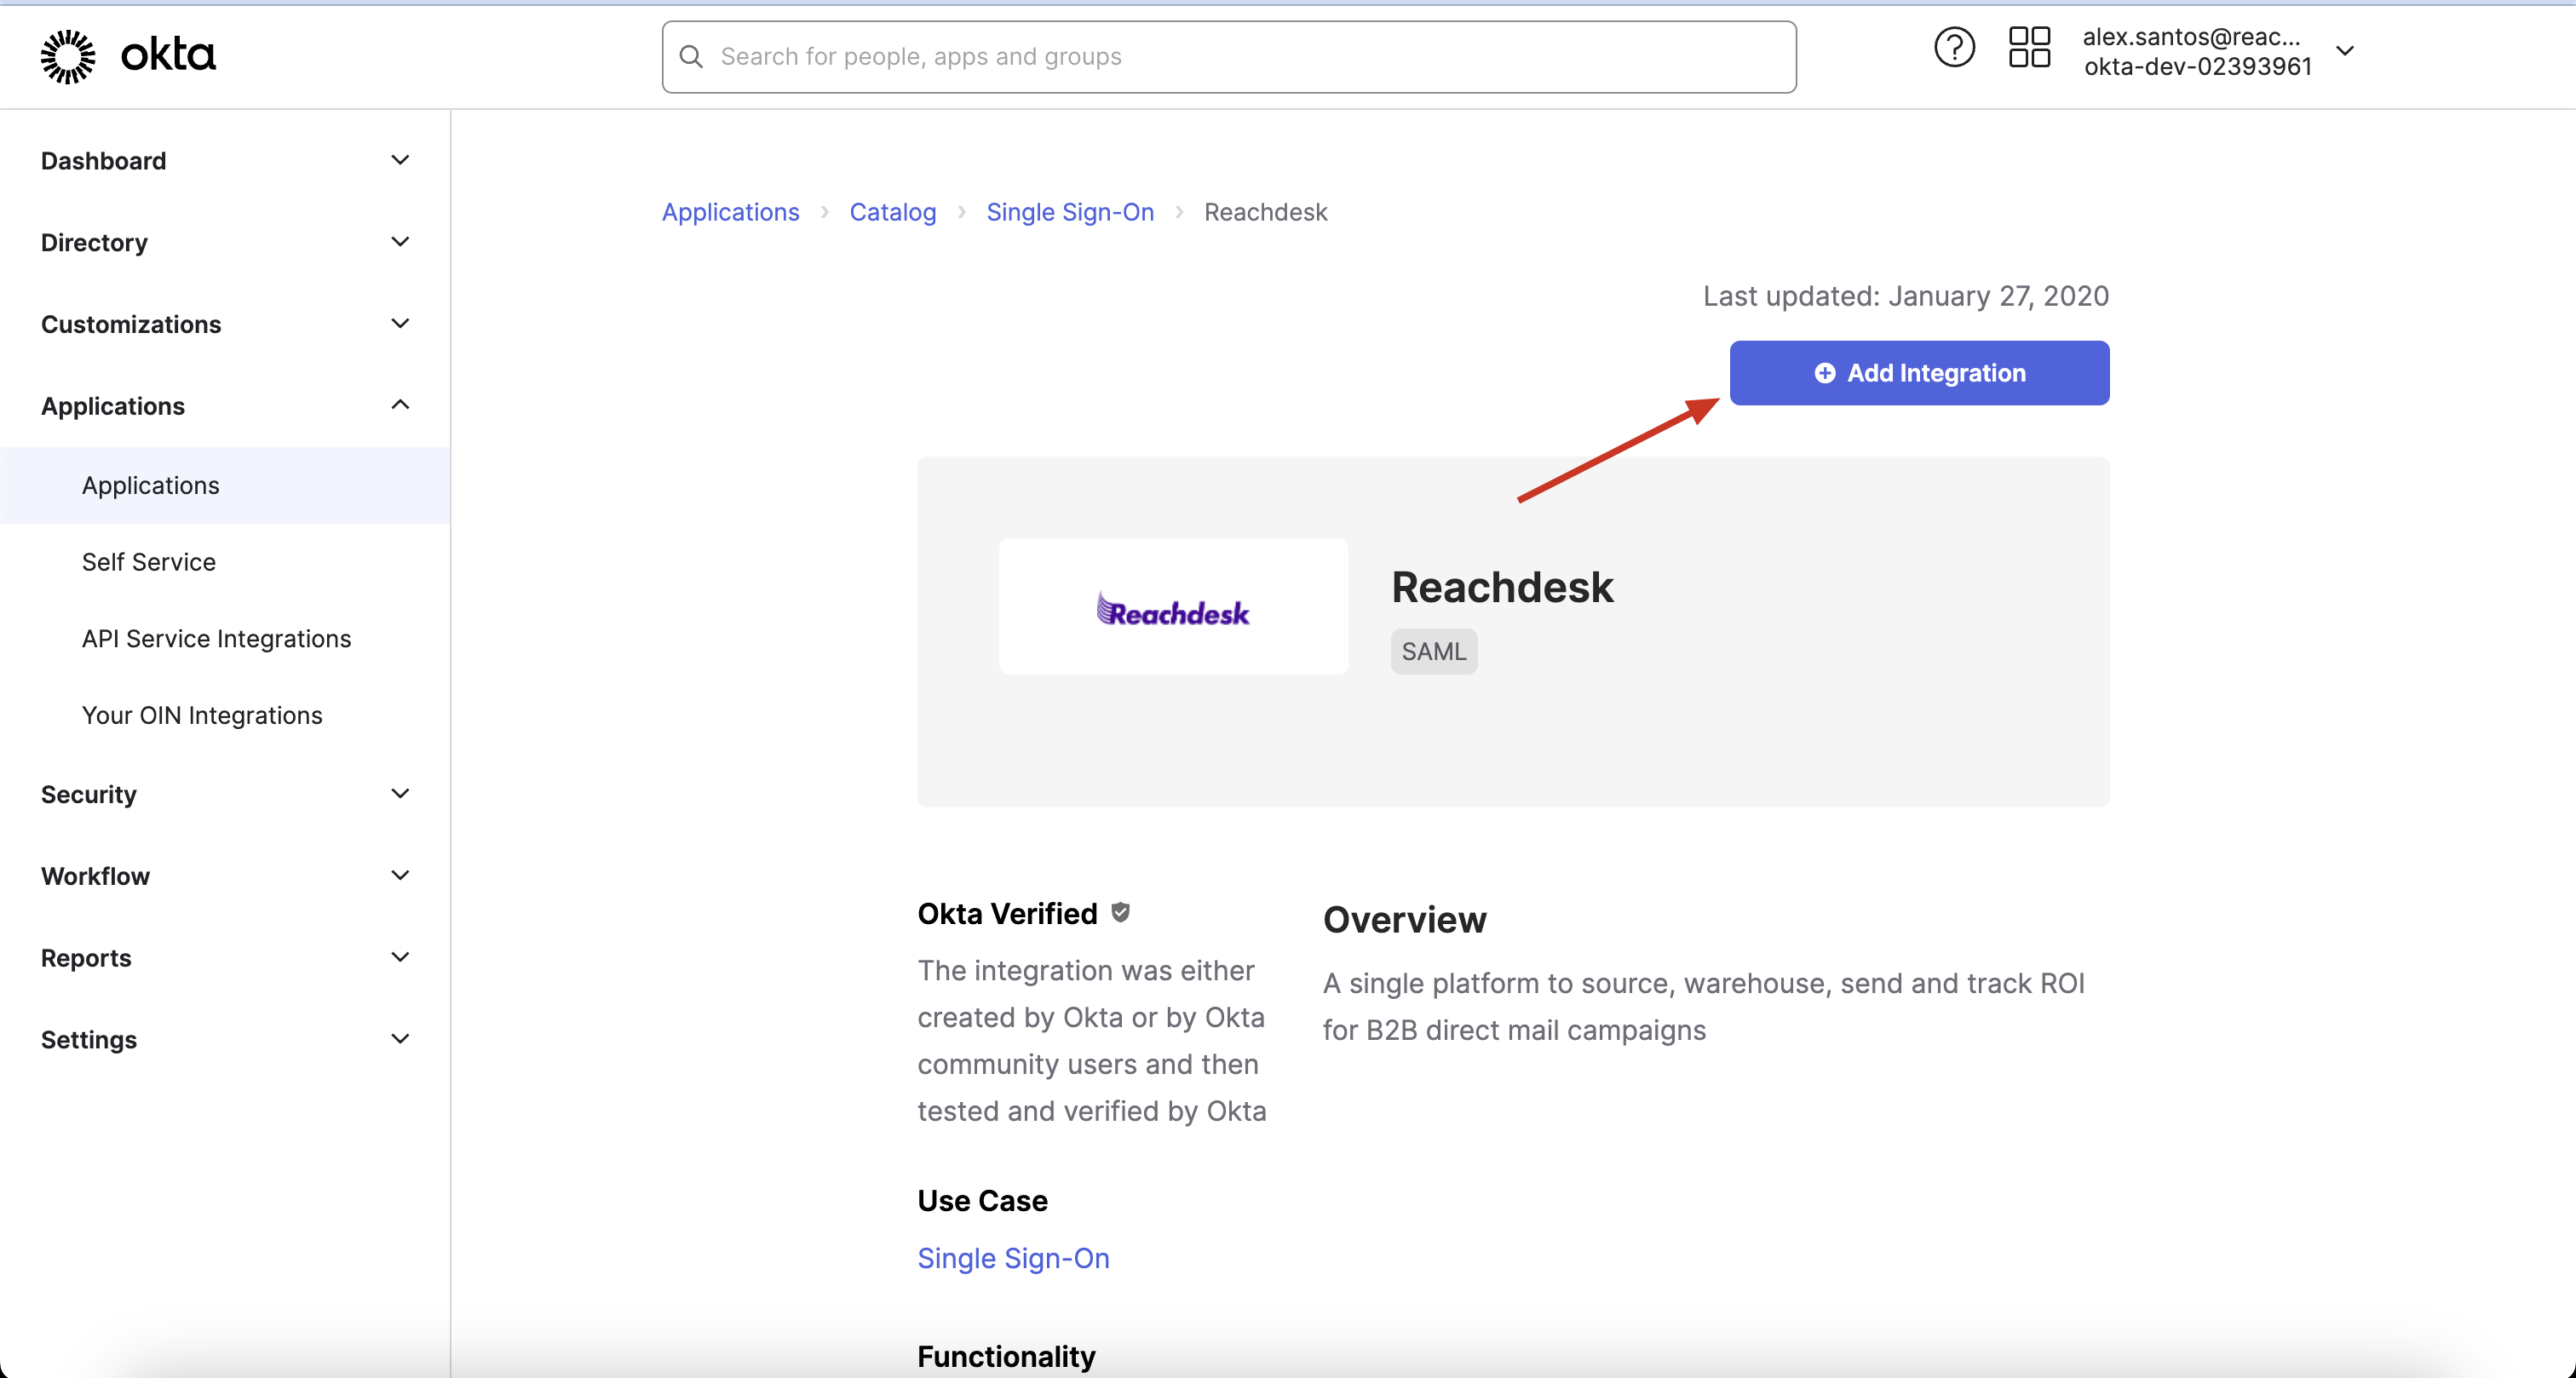Expand the Directory section chevron
This screenshot has width=2576, height=1378.
(400, 242)
